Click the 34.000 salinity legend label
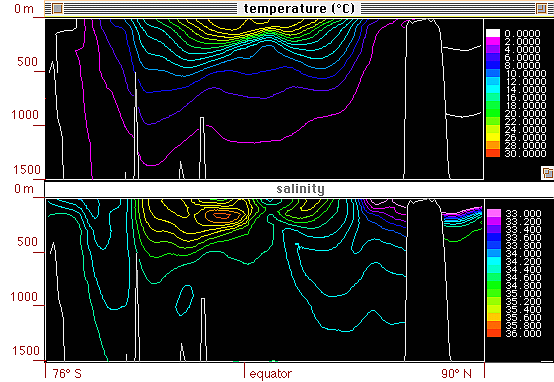 [x=524, y=253]
